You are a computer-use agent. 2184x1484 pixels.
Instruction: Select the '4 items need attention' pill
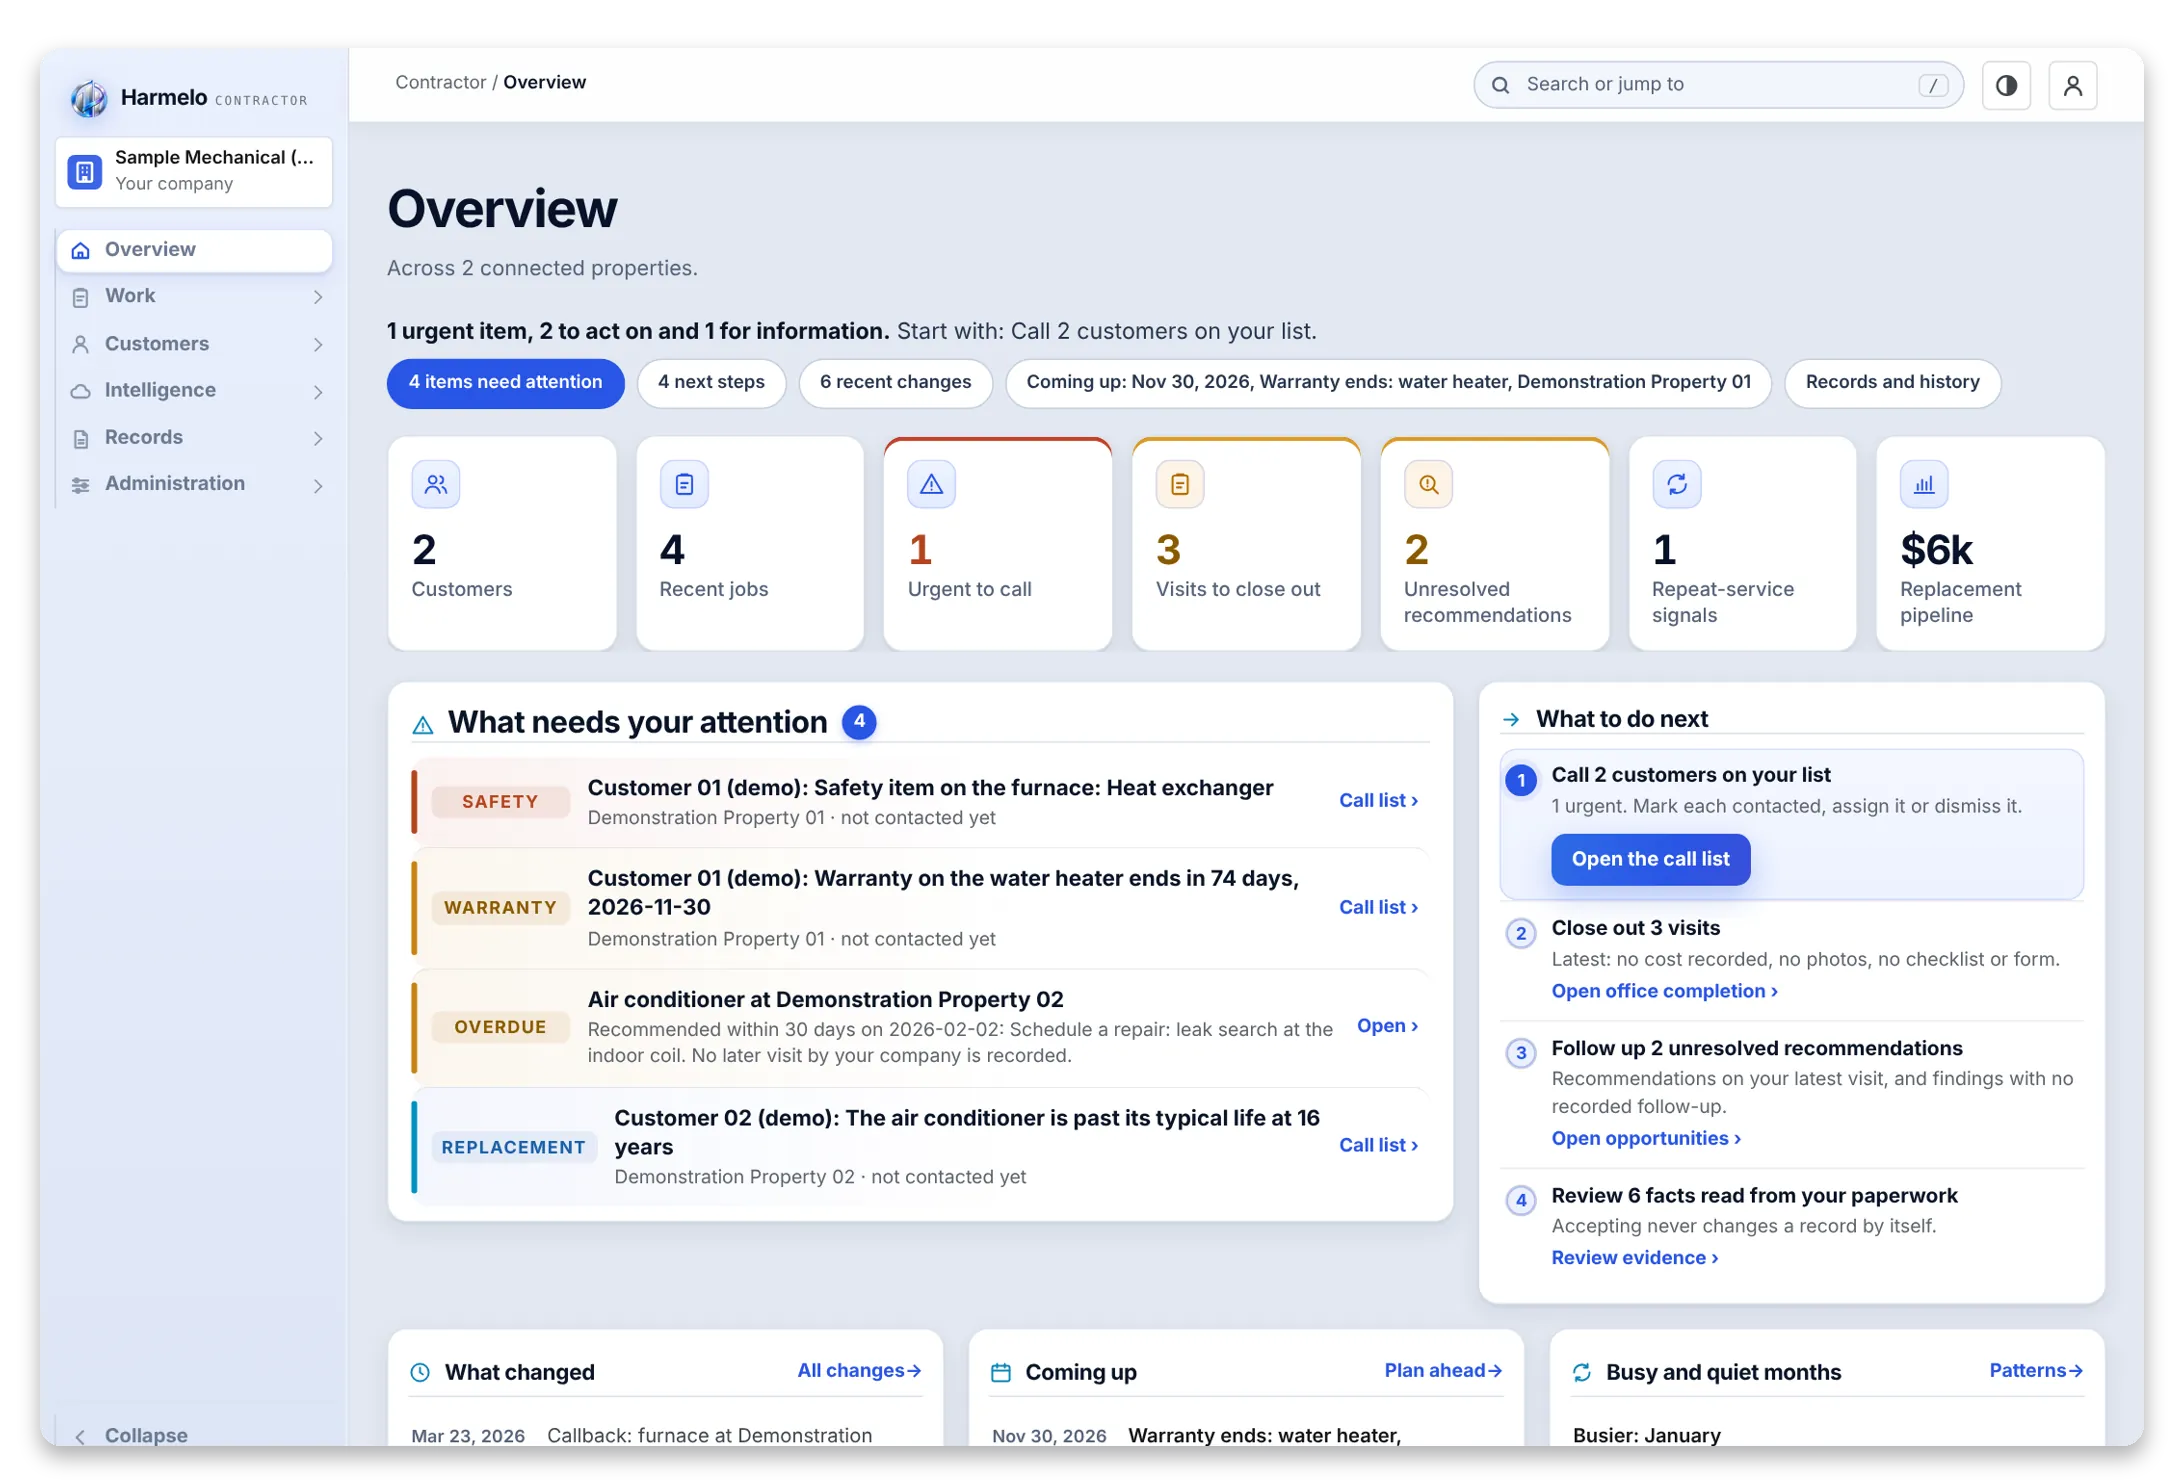tap(505, 383)
